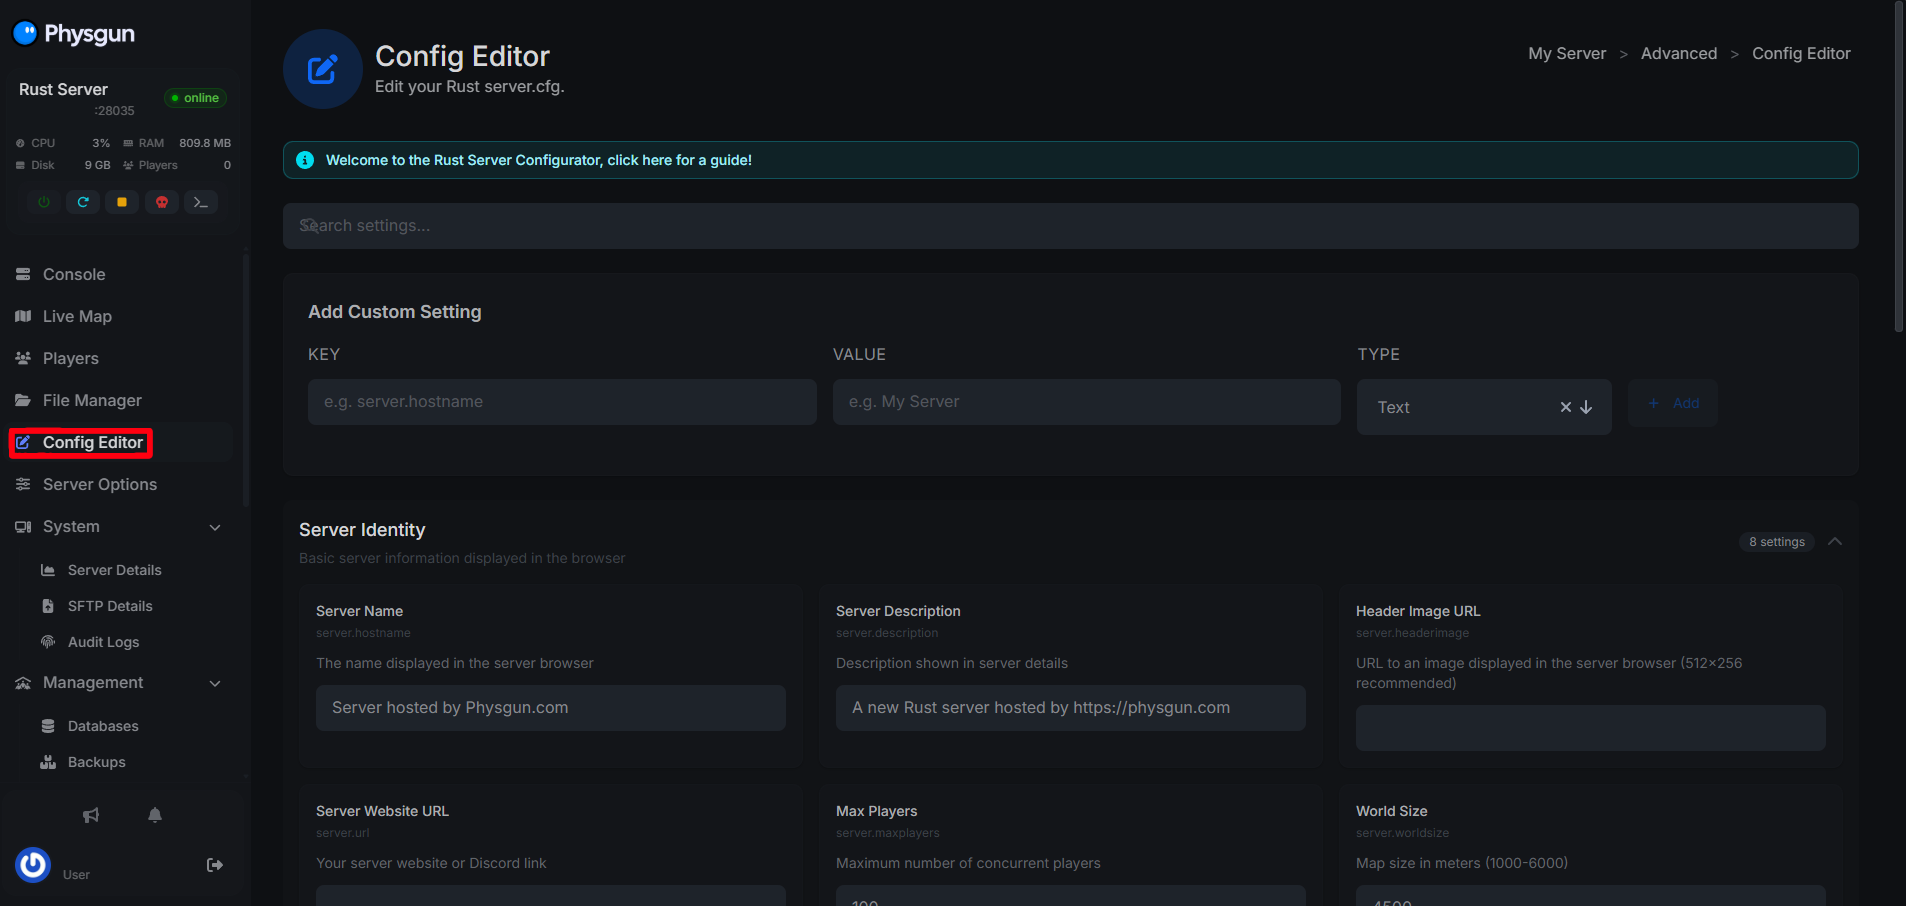Open Server Options in the sidebar
The width and height of the screenshot is (1906, 906).
click(99, 484)
